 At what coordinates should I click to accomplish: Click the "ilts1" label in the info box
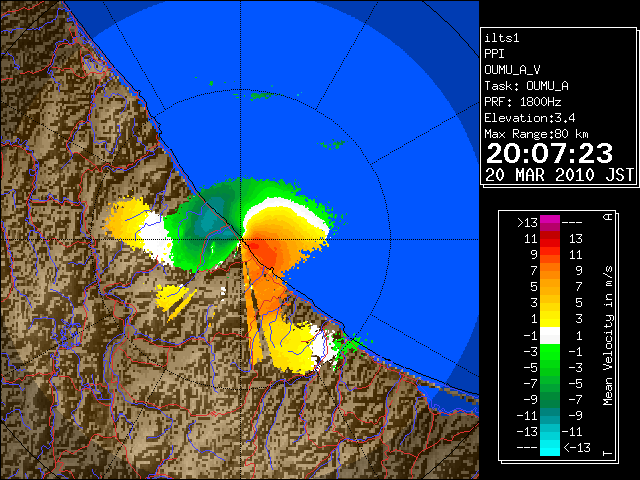pyautogui.click(x=502, y=38)
